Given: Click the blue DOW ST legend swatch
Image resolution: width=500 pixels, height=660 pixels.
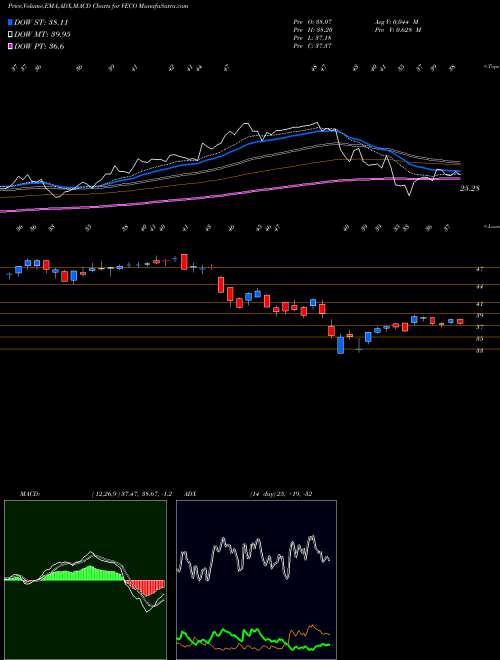Looking at the screenshot, I should click(x=11, y=22).
